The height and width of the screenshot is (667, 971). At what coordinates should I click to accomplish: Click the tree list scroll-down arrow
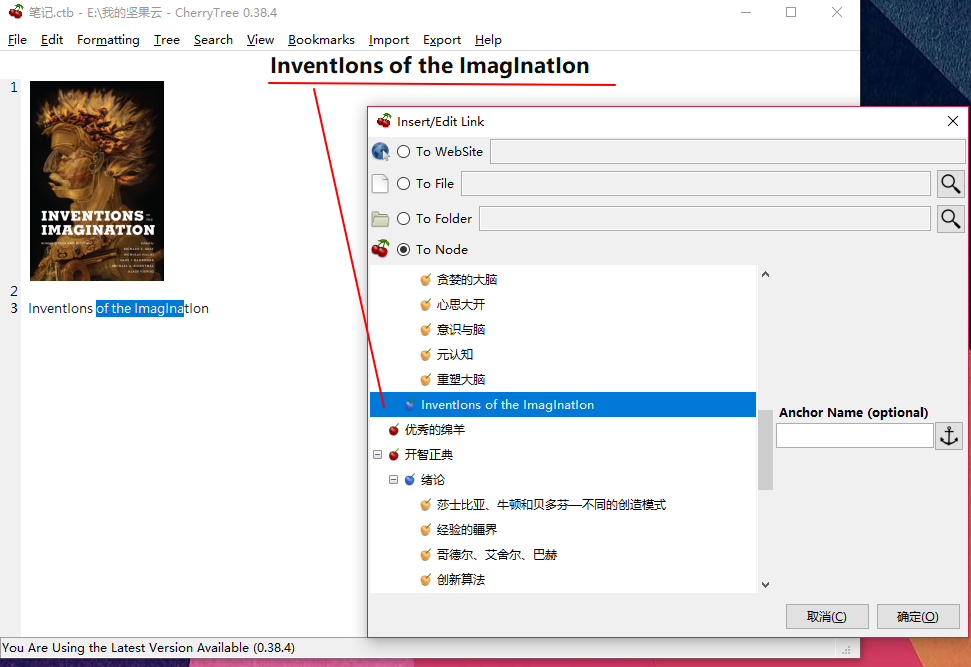765,584
